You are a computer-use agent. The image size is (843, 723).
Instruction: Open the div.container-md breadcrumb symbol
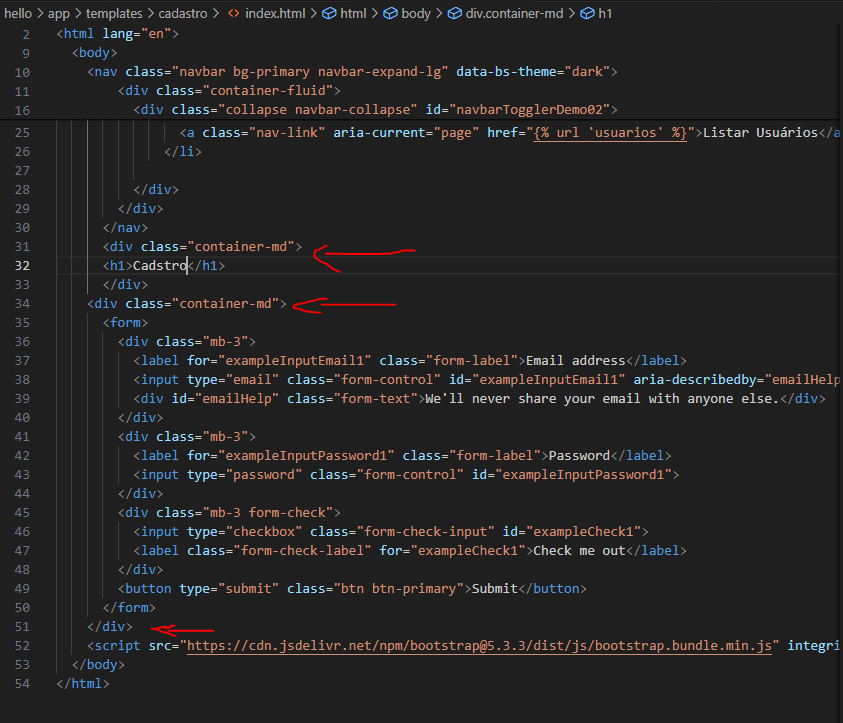tap(520, 14)
